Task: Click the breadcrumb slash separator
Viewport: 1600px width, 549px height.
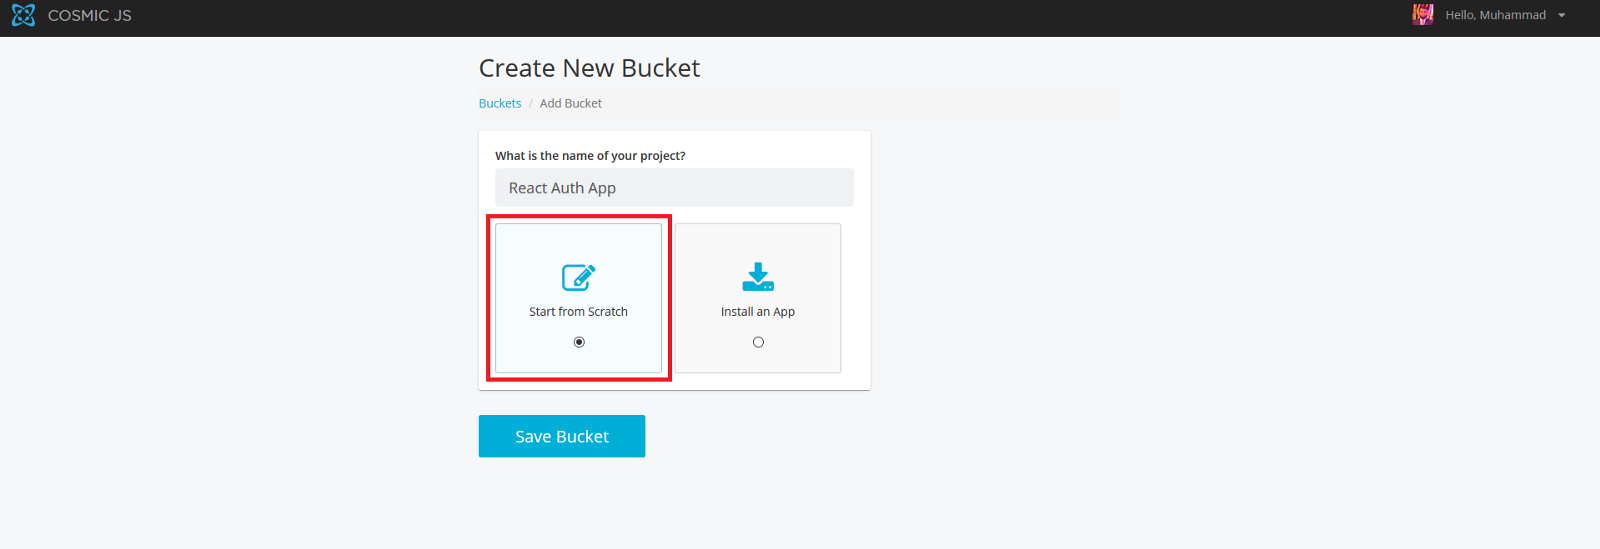Action: pyautogui.click(x=531, y=104)
